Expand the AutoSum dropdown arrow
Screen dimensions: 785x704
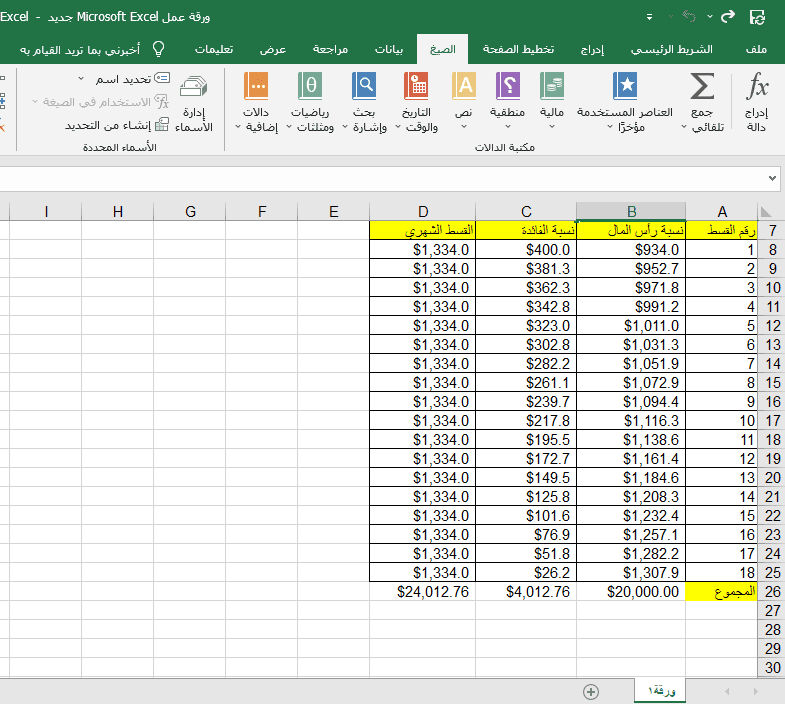tap(684, 127)
